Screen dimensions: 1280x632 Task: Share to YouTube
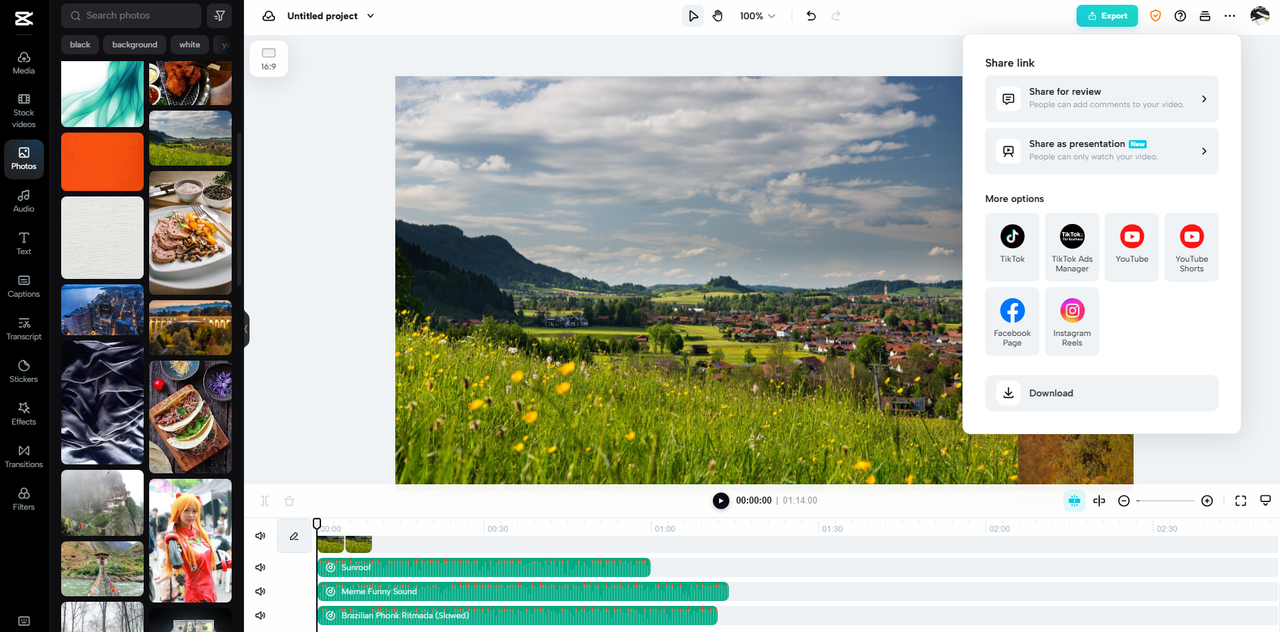pos(1132,247)
